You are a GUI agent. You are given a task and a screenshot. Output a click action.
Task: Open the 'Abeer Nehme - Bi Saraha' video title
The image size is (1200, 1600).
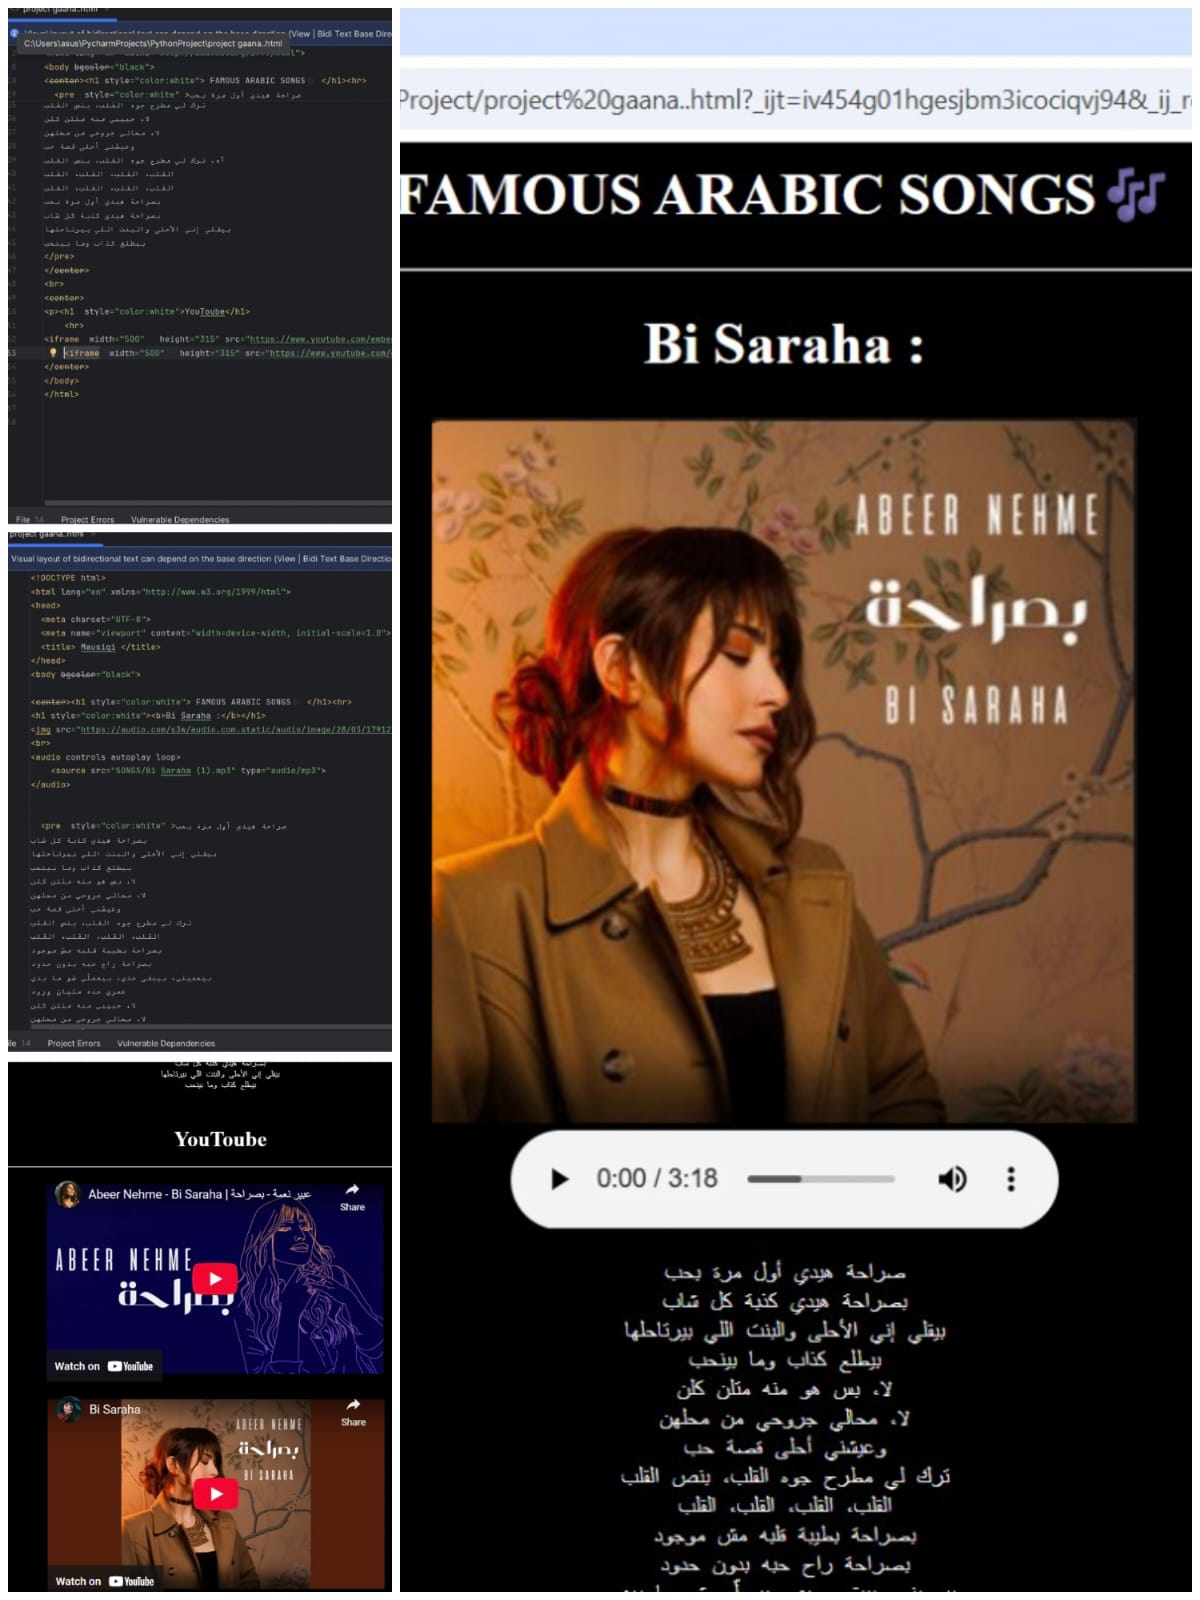[200, 1194]
